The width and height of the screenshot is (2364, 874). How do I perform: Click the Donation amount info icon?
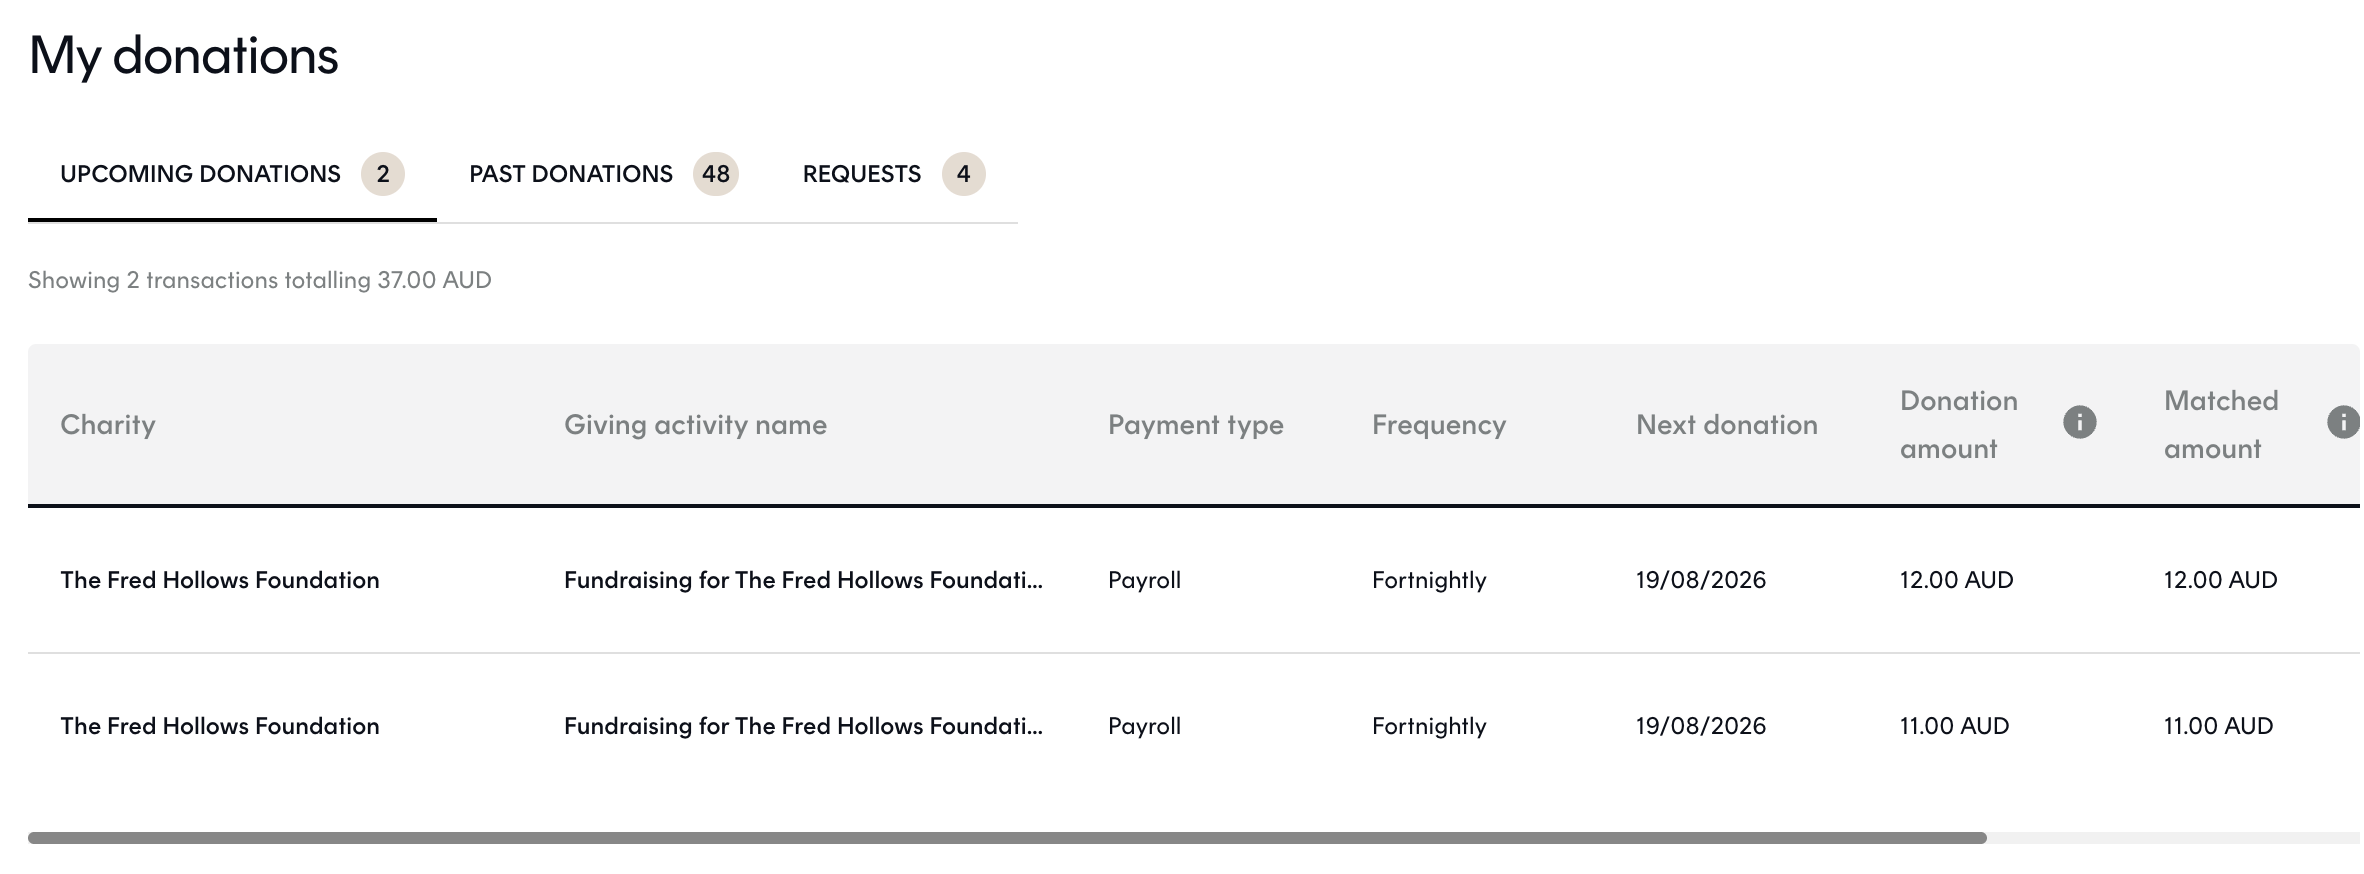(2079, 422)
